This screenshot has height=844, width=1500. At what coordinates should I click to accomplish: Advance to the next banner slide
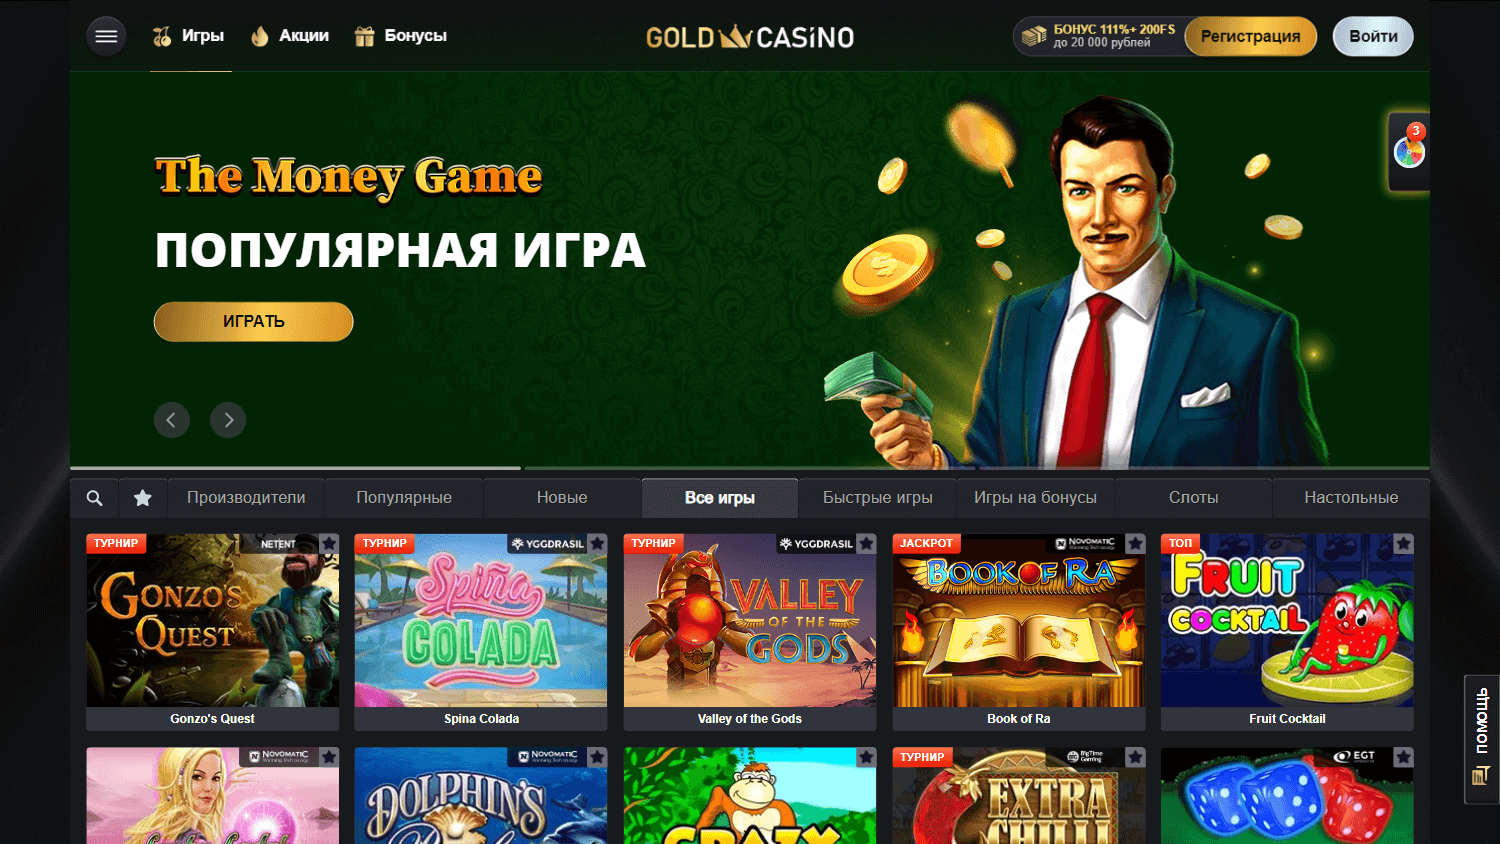pos(228,420)
